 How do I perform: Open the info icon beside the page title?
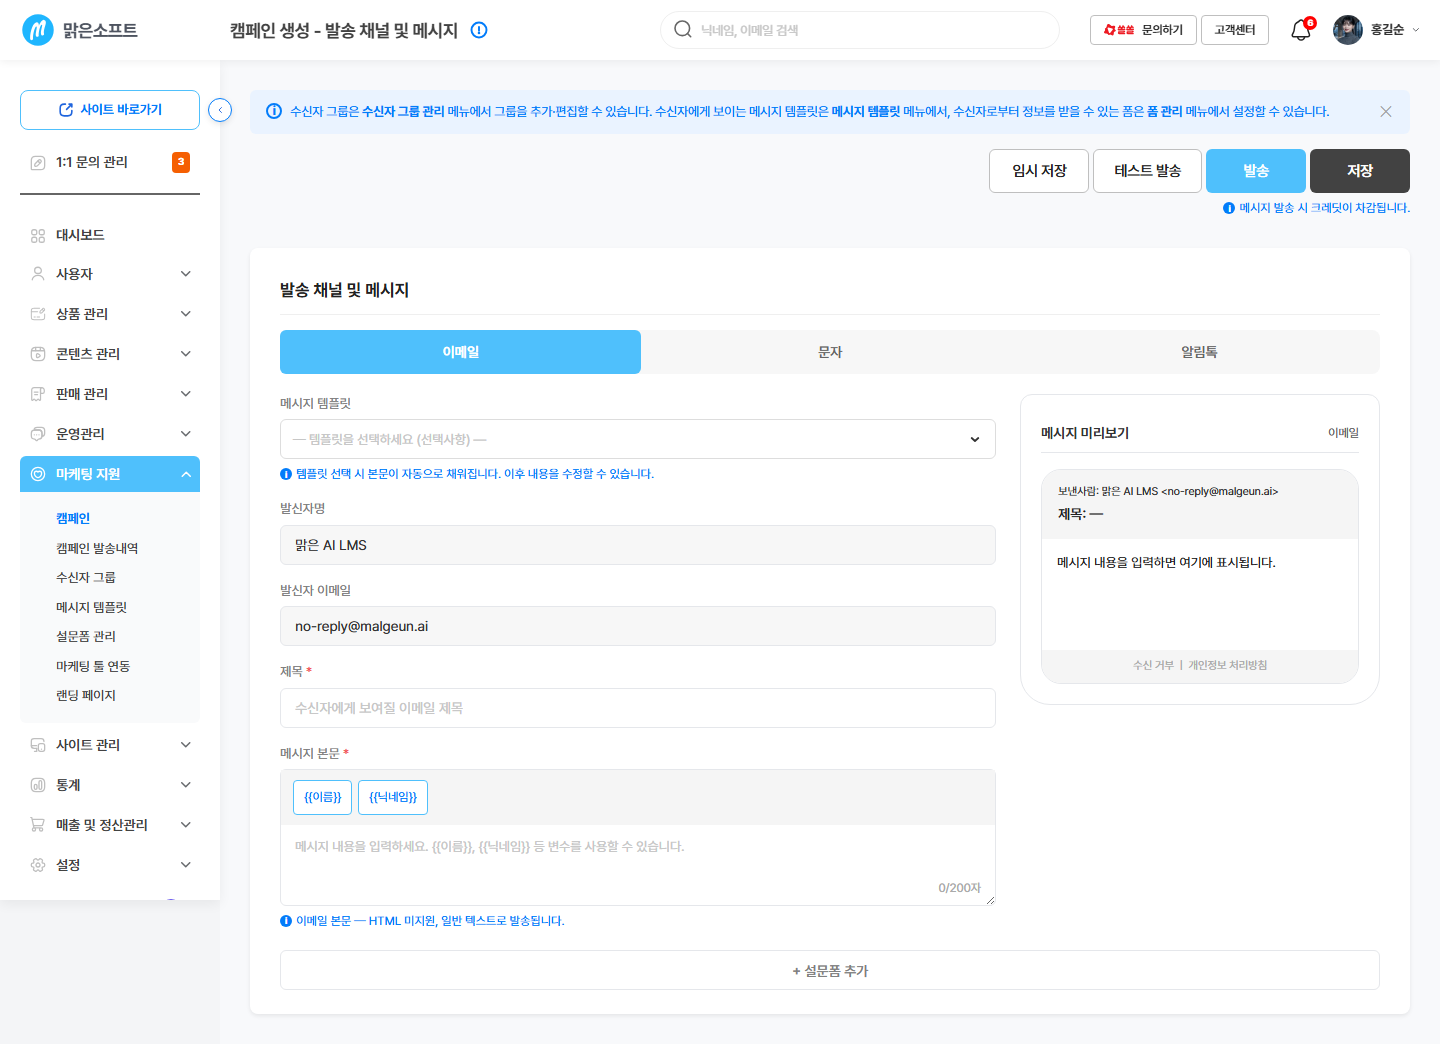point(479,30)
